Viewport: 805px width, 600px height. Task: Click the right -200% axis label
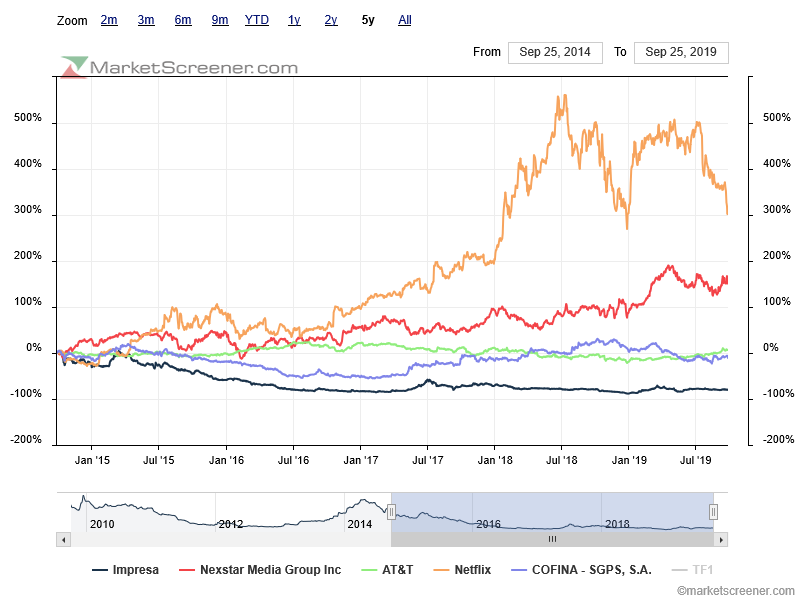(x=778, y=440)
